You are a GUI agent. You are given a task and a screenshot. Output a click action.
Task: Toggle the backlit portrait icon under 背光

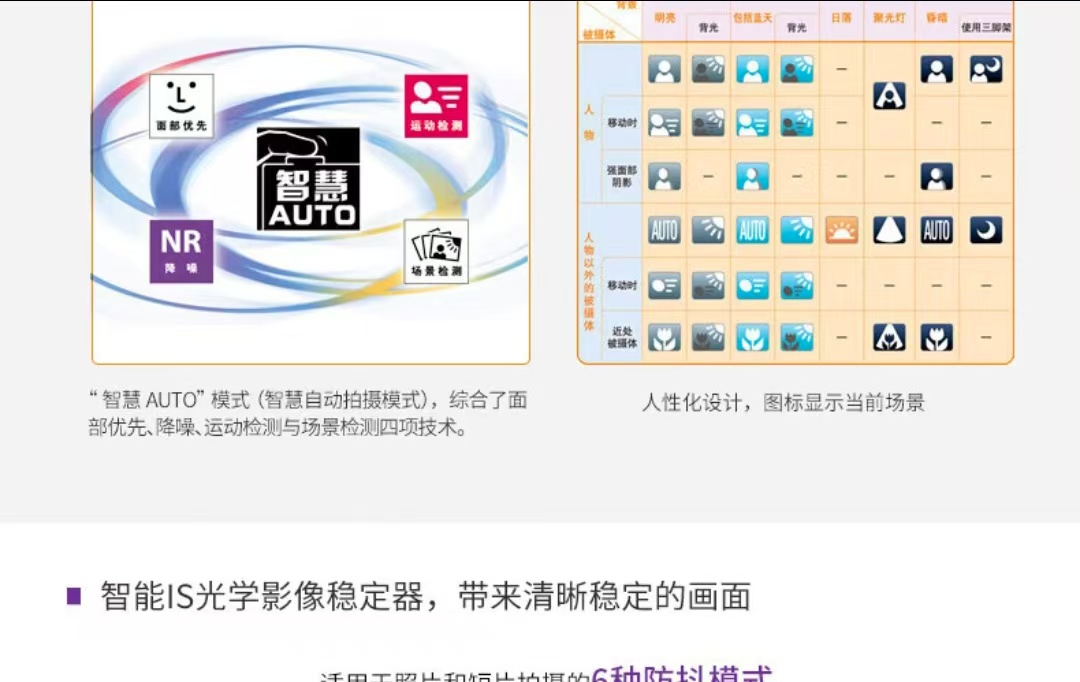[707, 69]
